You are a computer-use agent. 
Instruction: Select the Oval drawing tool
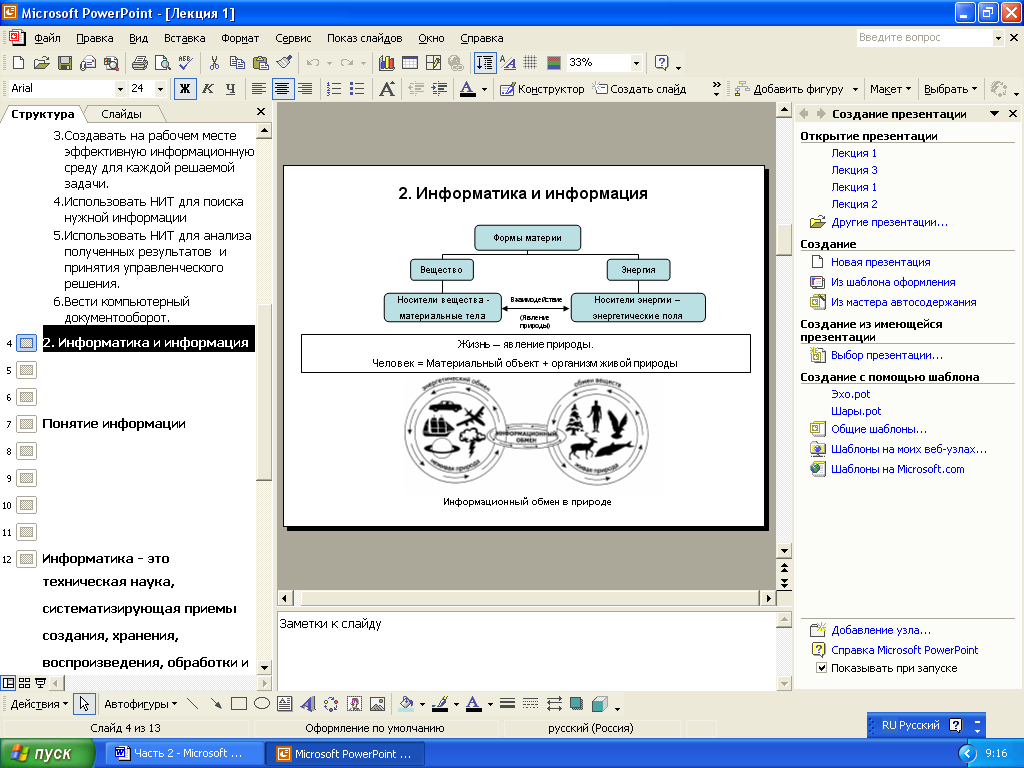point(261,703)
